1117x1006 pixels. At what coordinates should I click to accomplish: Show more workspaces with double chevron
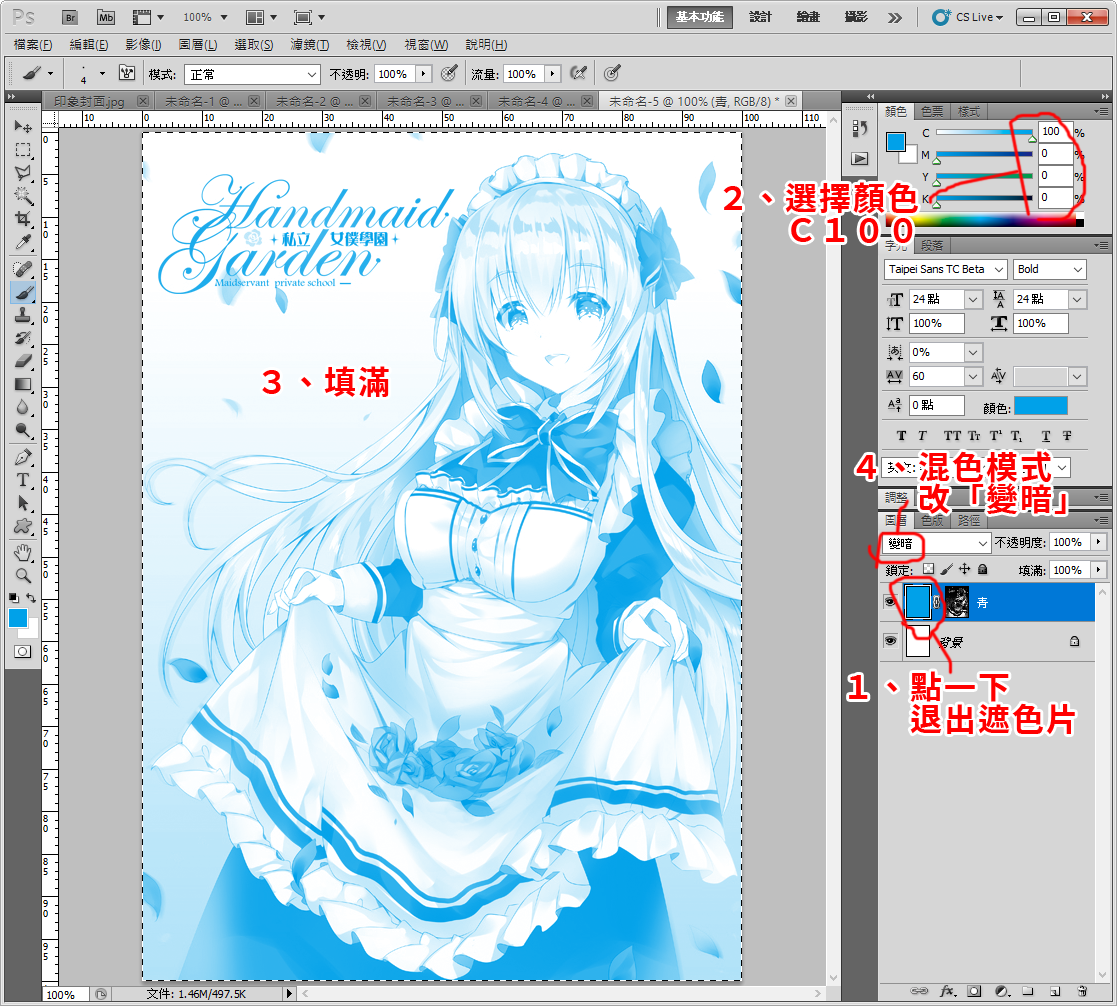[895, 18]
